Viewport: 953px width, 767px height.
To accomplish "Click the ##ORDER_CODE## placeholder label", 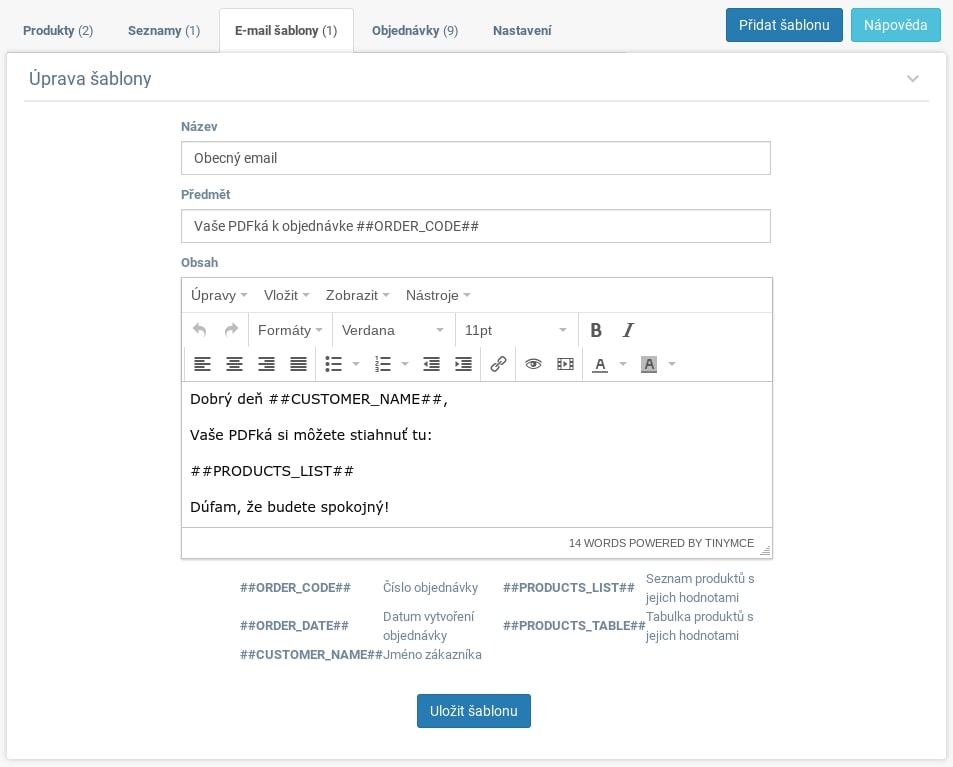I will (x=295, y=588).
